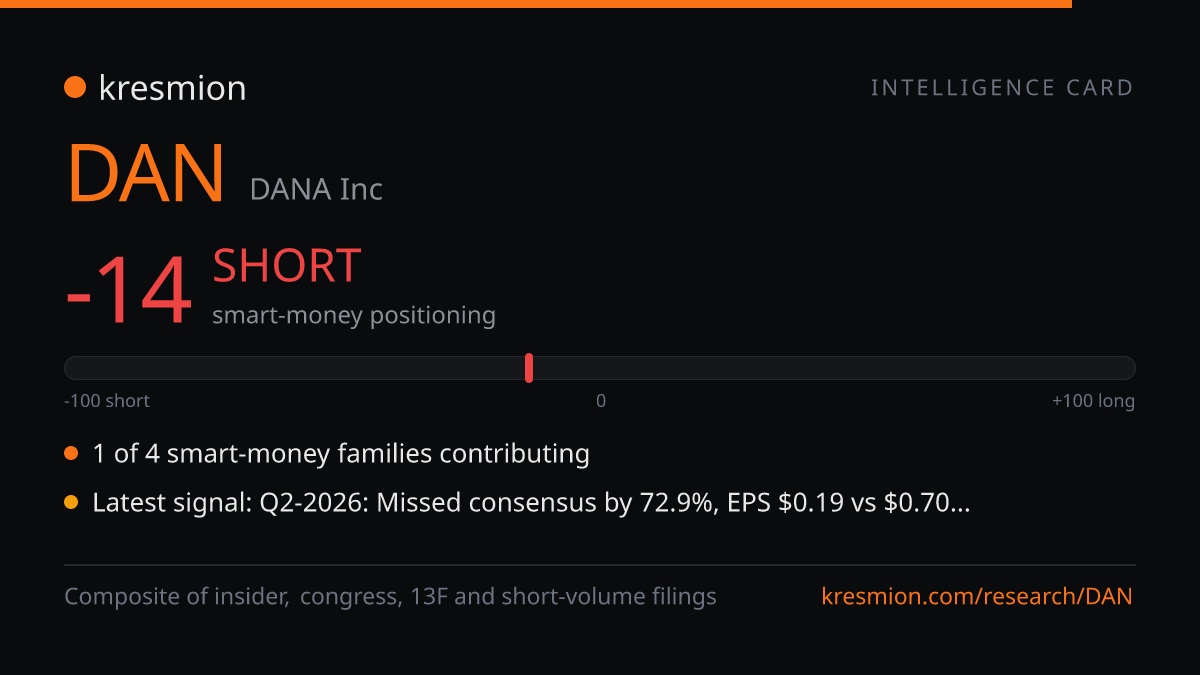Click the composite filings description footer
1200x675 pixels.
coord(390,597)
